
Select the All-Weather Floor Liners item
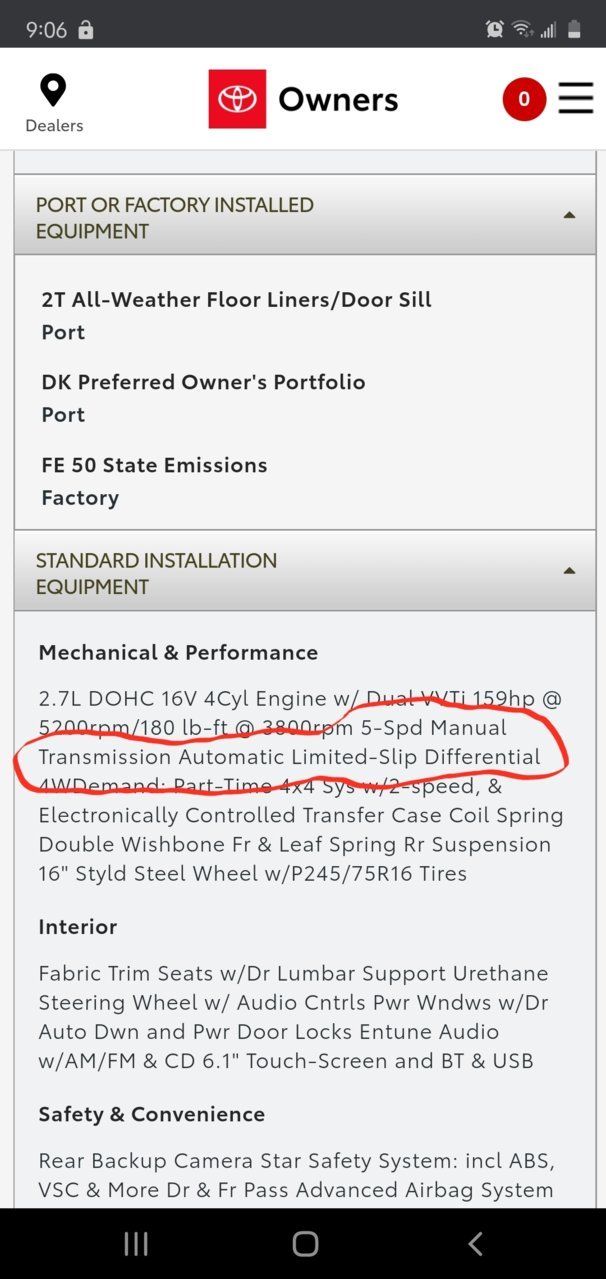point(236,315)
